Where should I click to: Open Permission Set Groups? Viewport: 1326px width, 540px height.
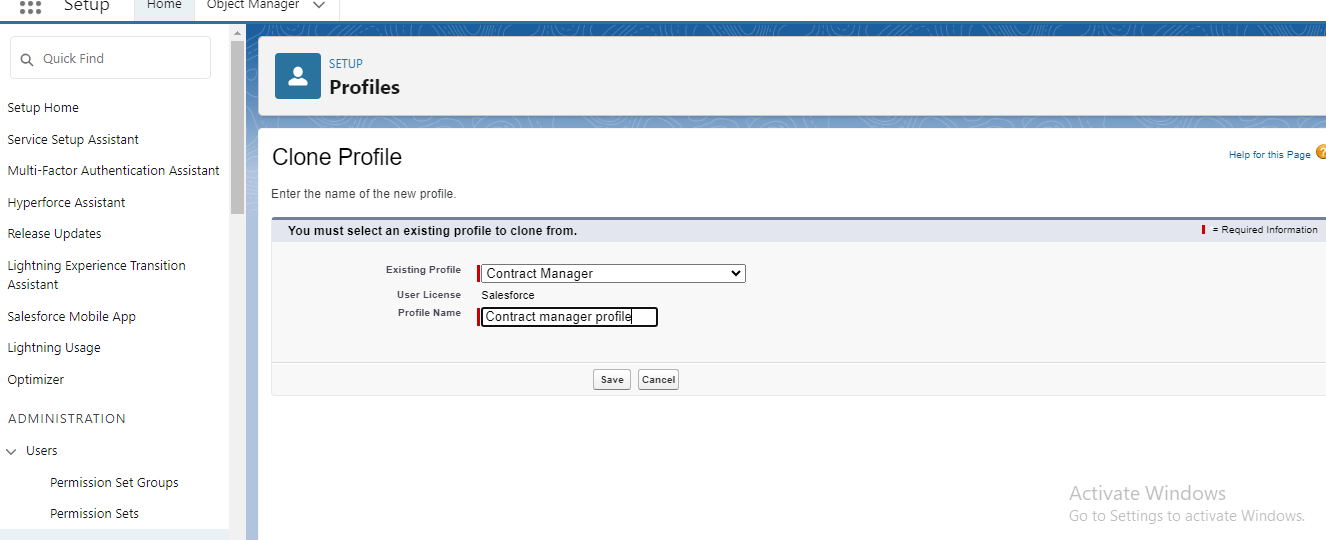(x=114, y=483)
